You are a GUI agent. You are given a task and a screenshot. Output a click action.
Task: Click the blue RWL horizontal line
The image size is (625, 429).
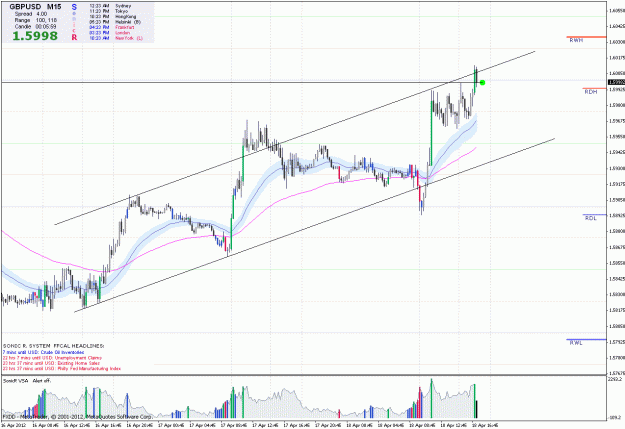tap(586, 340)
